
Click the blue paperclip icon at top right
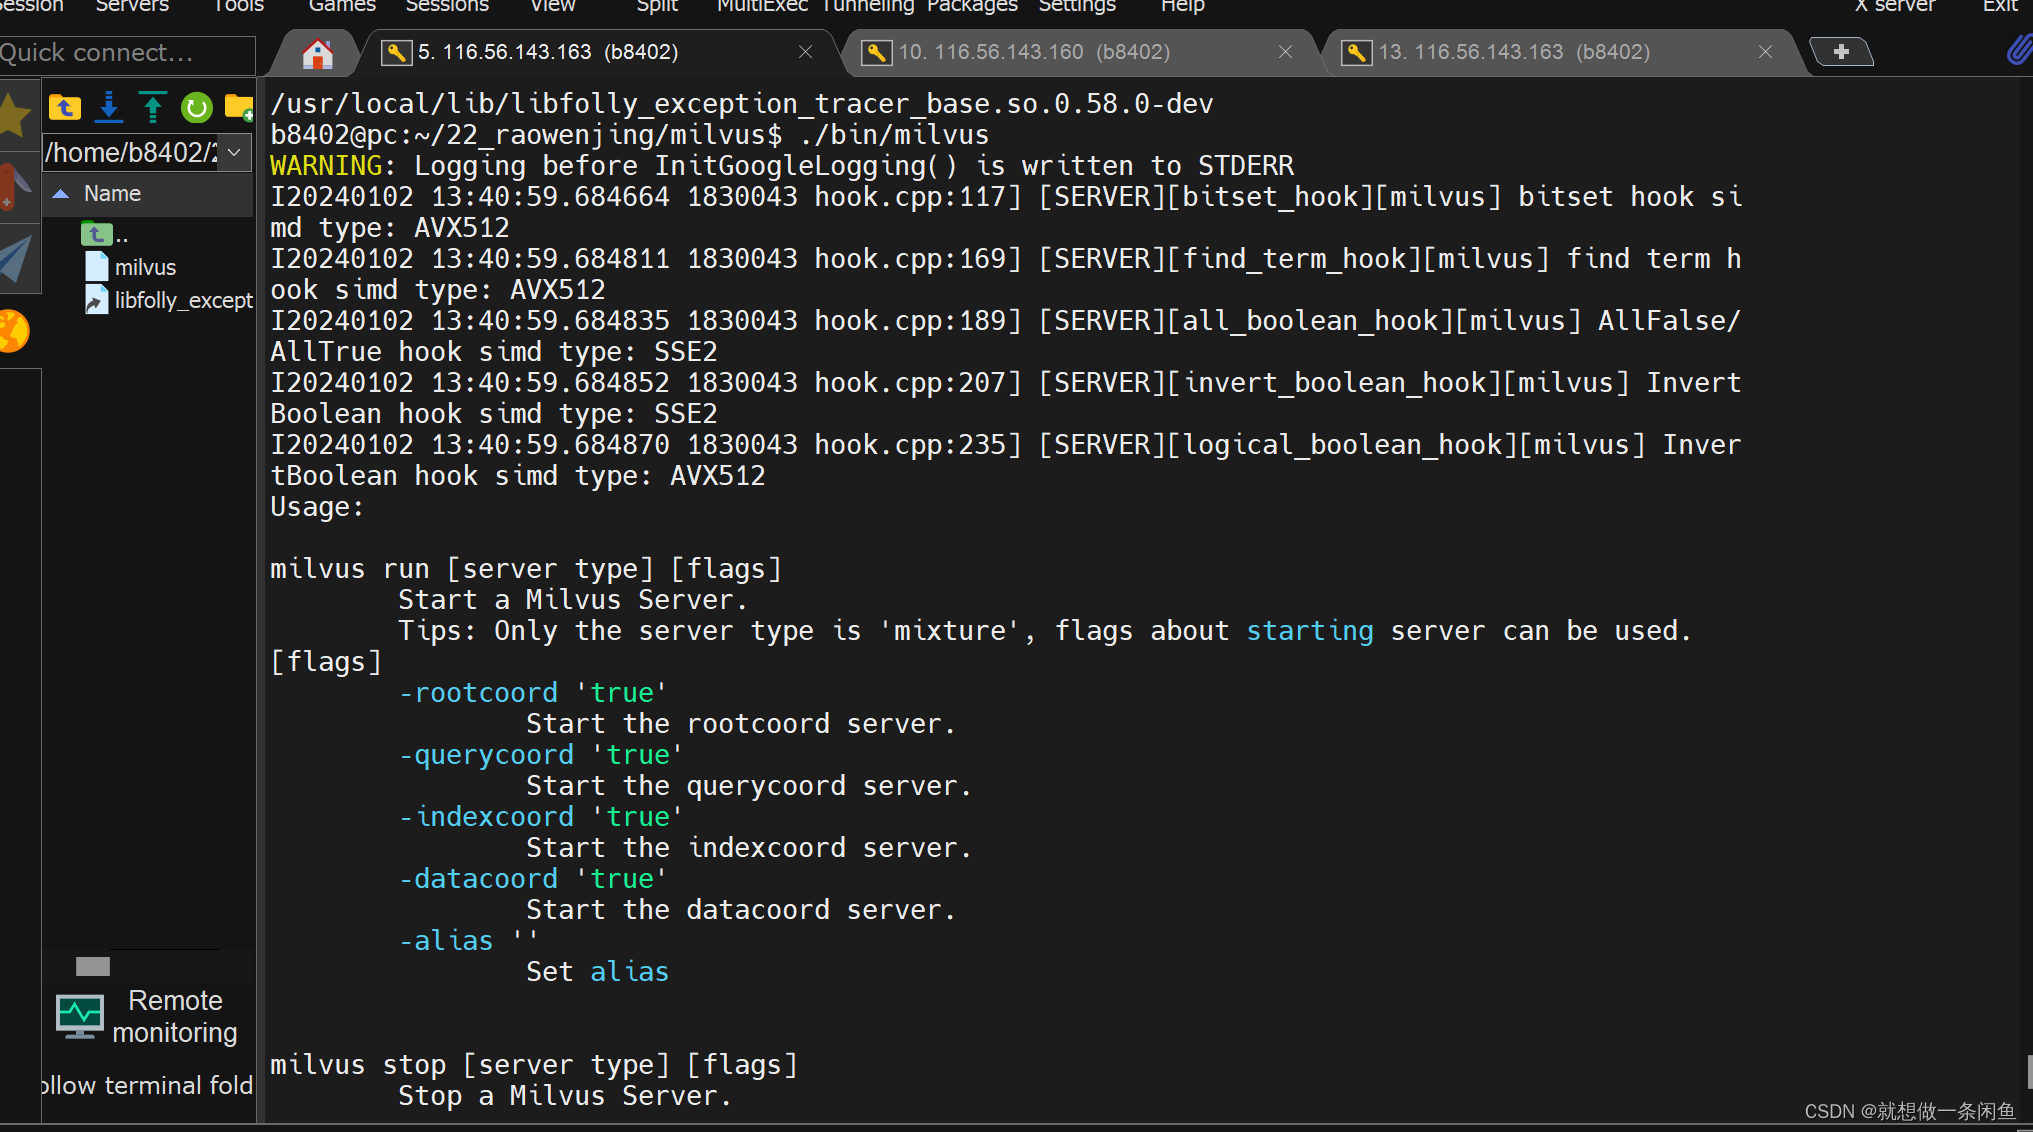2018,50
